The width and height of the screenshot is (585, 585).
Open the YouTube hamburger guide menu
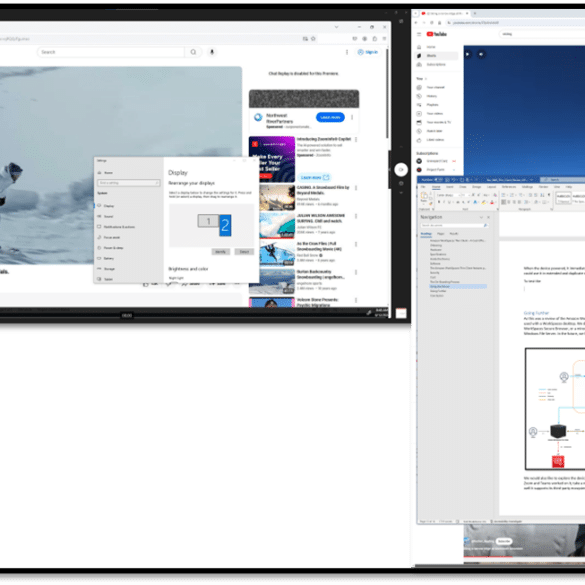tap(419, 34)
